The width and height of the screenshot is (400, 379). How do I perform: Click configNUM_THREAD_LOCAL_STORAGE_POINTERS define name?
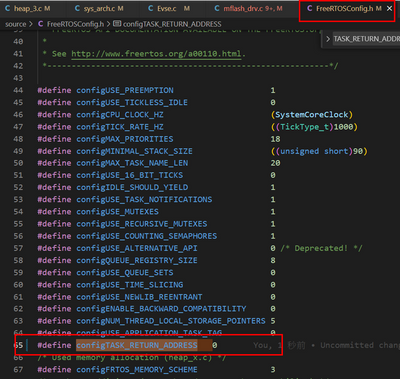[x=171, y=321]
